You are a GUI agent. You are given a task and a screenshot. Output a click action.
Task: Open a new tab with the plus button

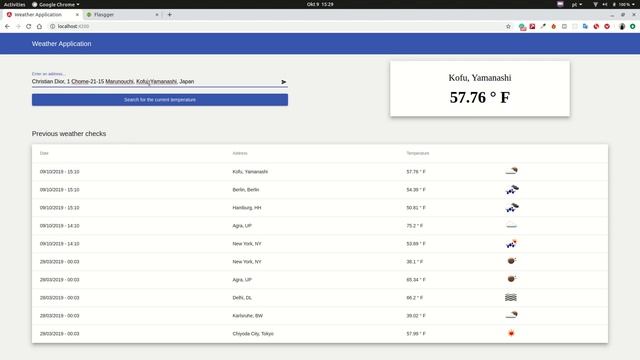tap(169, 15)
